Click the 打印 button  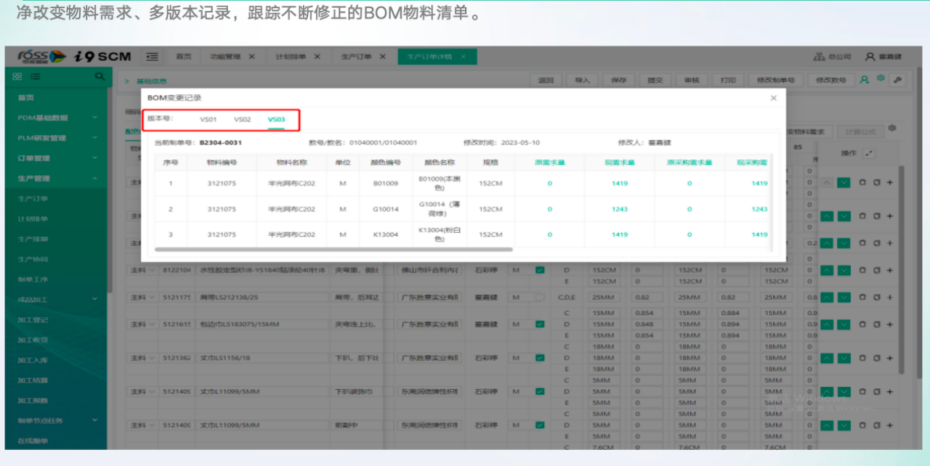(x=728, y=80)
